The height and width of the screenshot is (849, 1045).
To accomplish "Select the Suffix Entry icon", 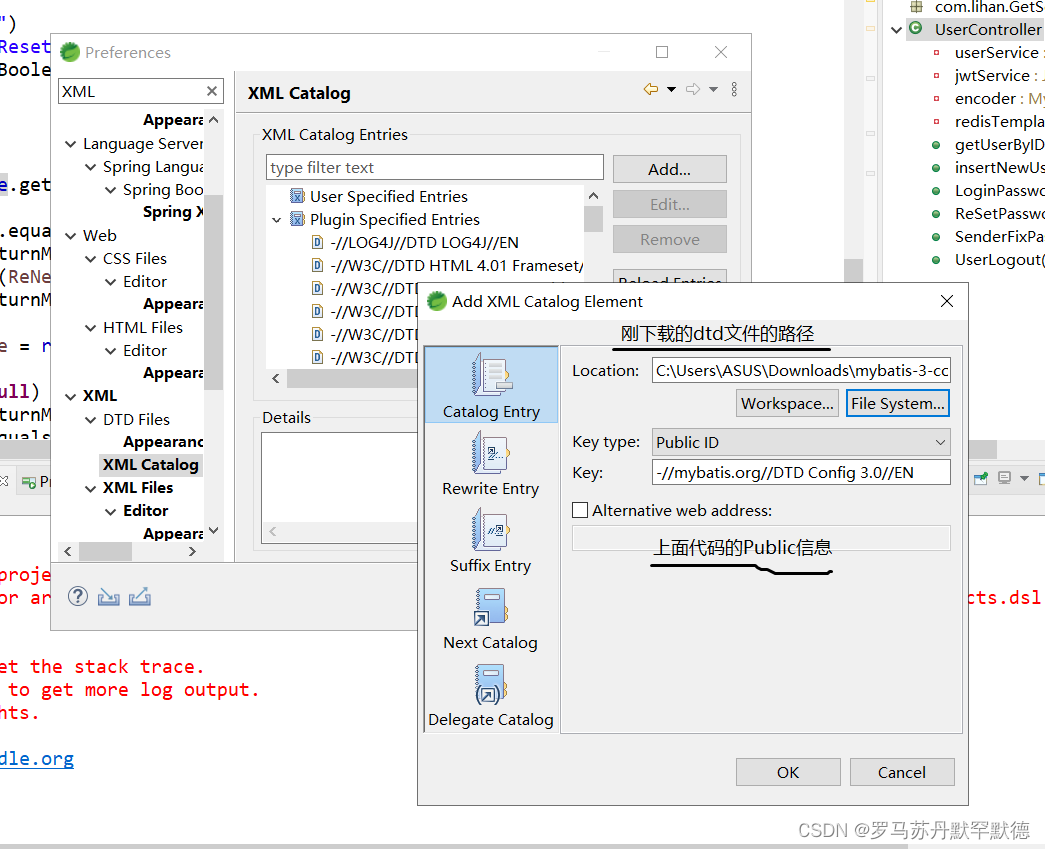I will [x=491, y=529].
